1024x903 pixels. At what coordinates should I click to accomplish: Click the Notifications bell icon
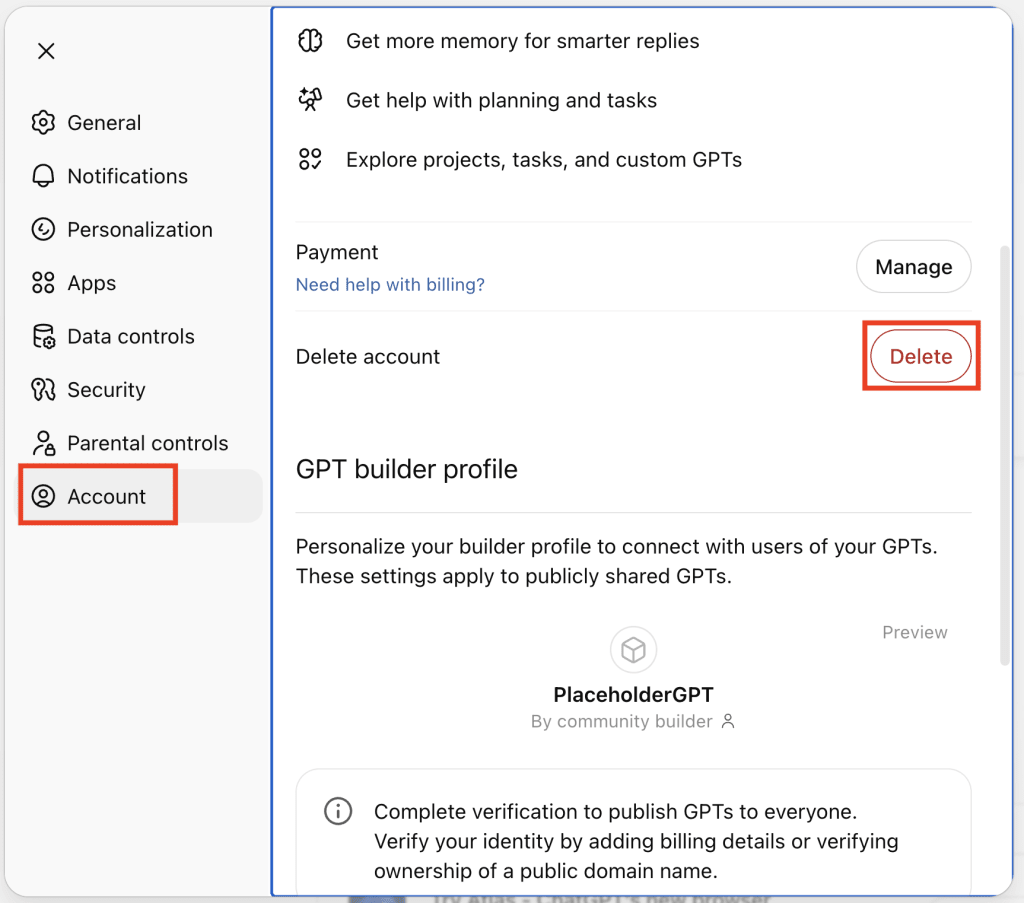click(43, 176)
